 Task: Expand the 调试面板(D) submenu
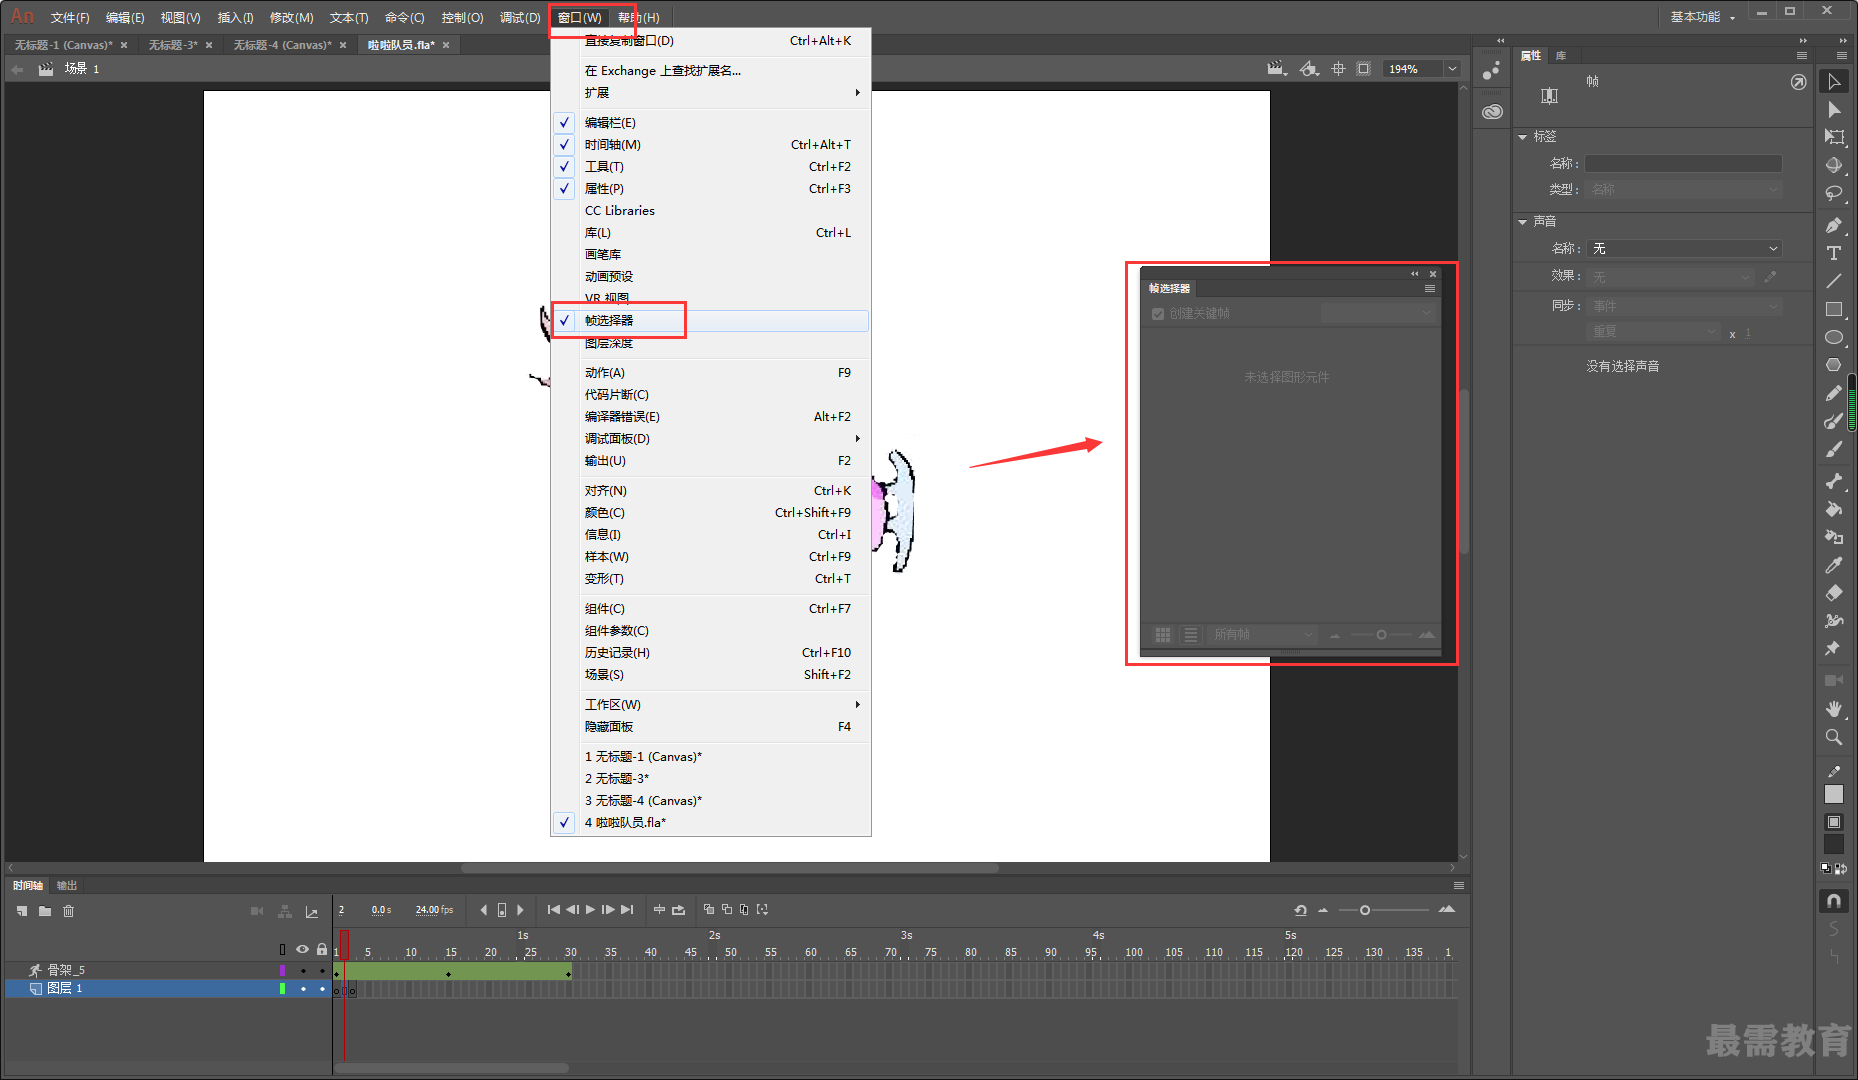[x=710, y=439]
